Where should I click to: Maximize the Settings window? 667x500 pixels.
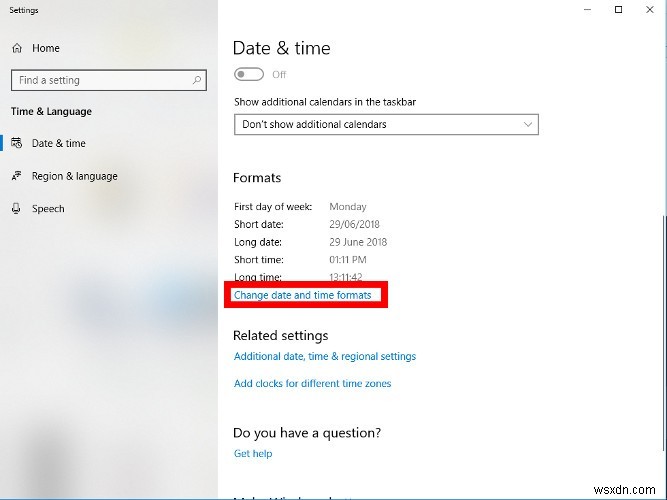point(619,10)
